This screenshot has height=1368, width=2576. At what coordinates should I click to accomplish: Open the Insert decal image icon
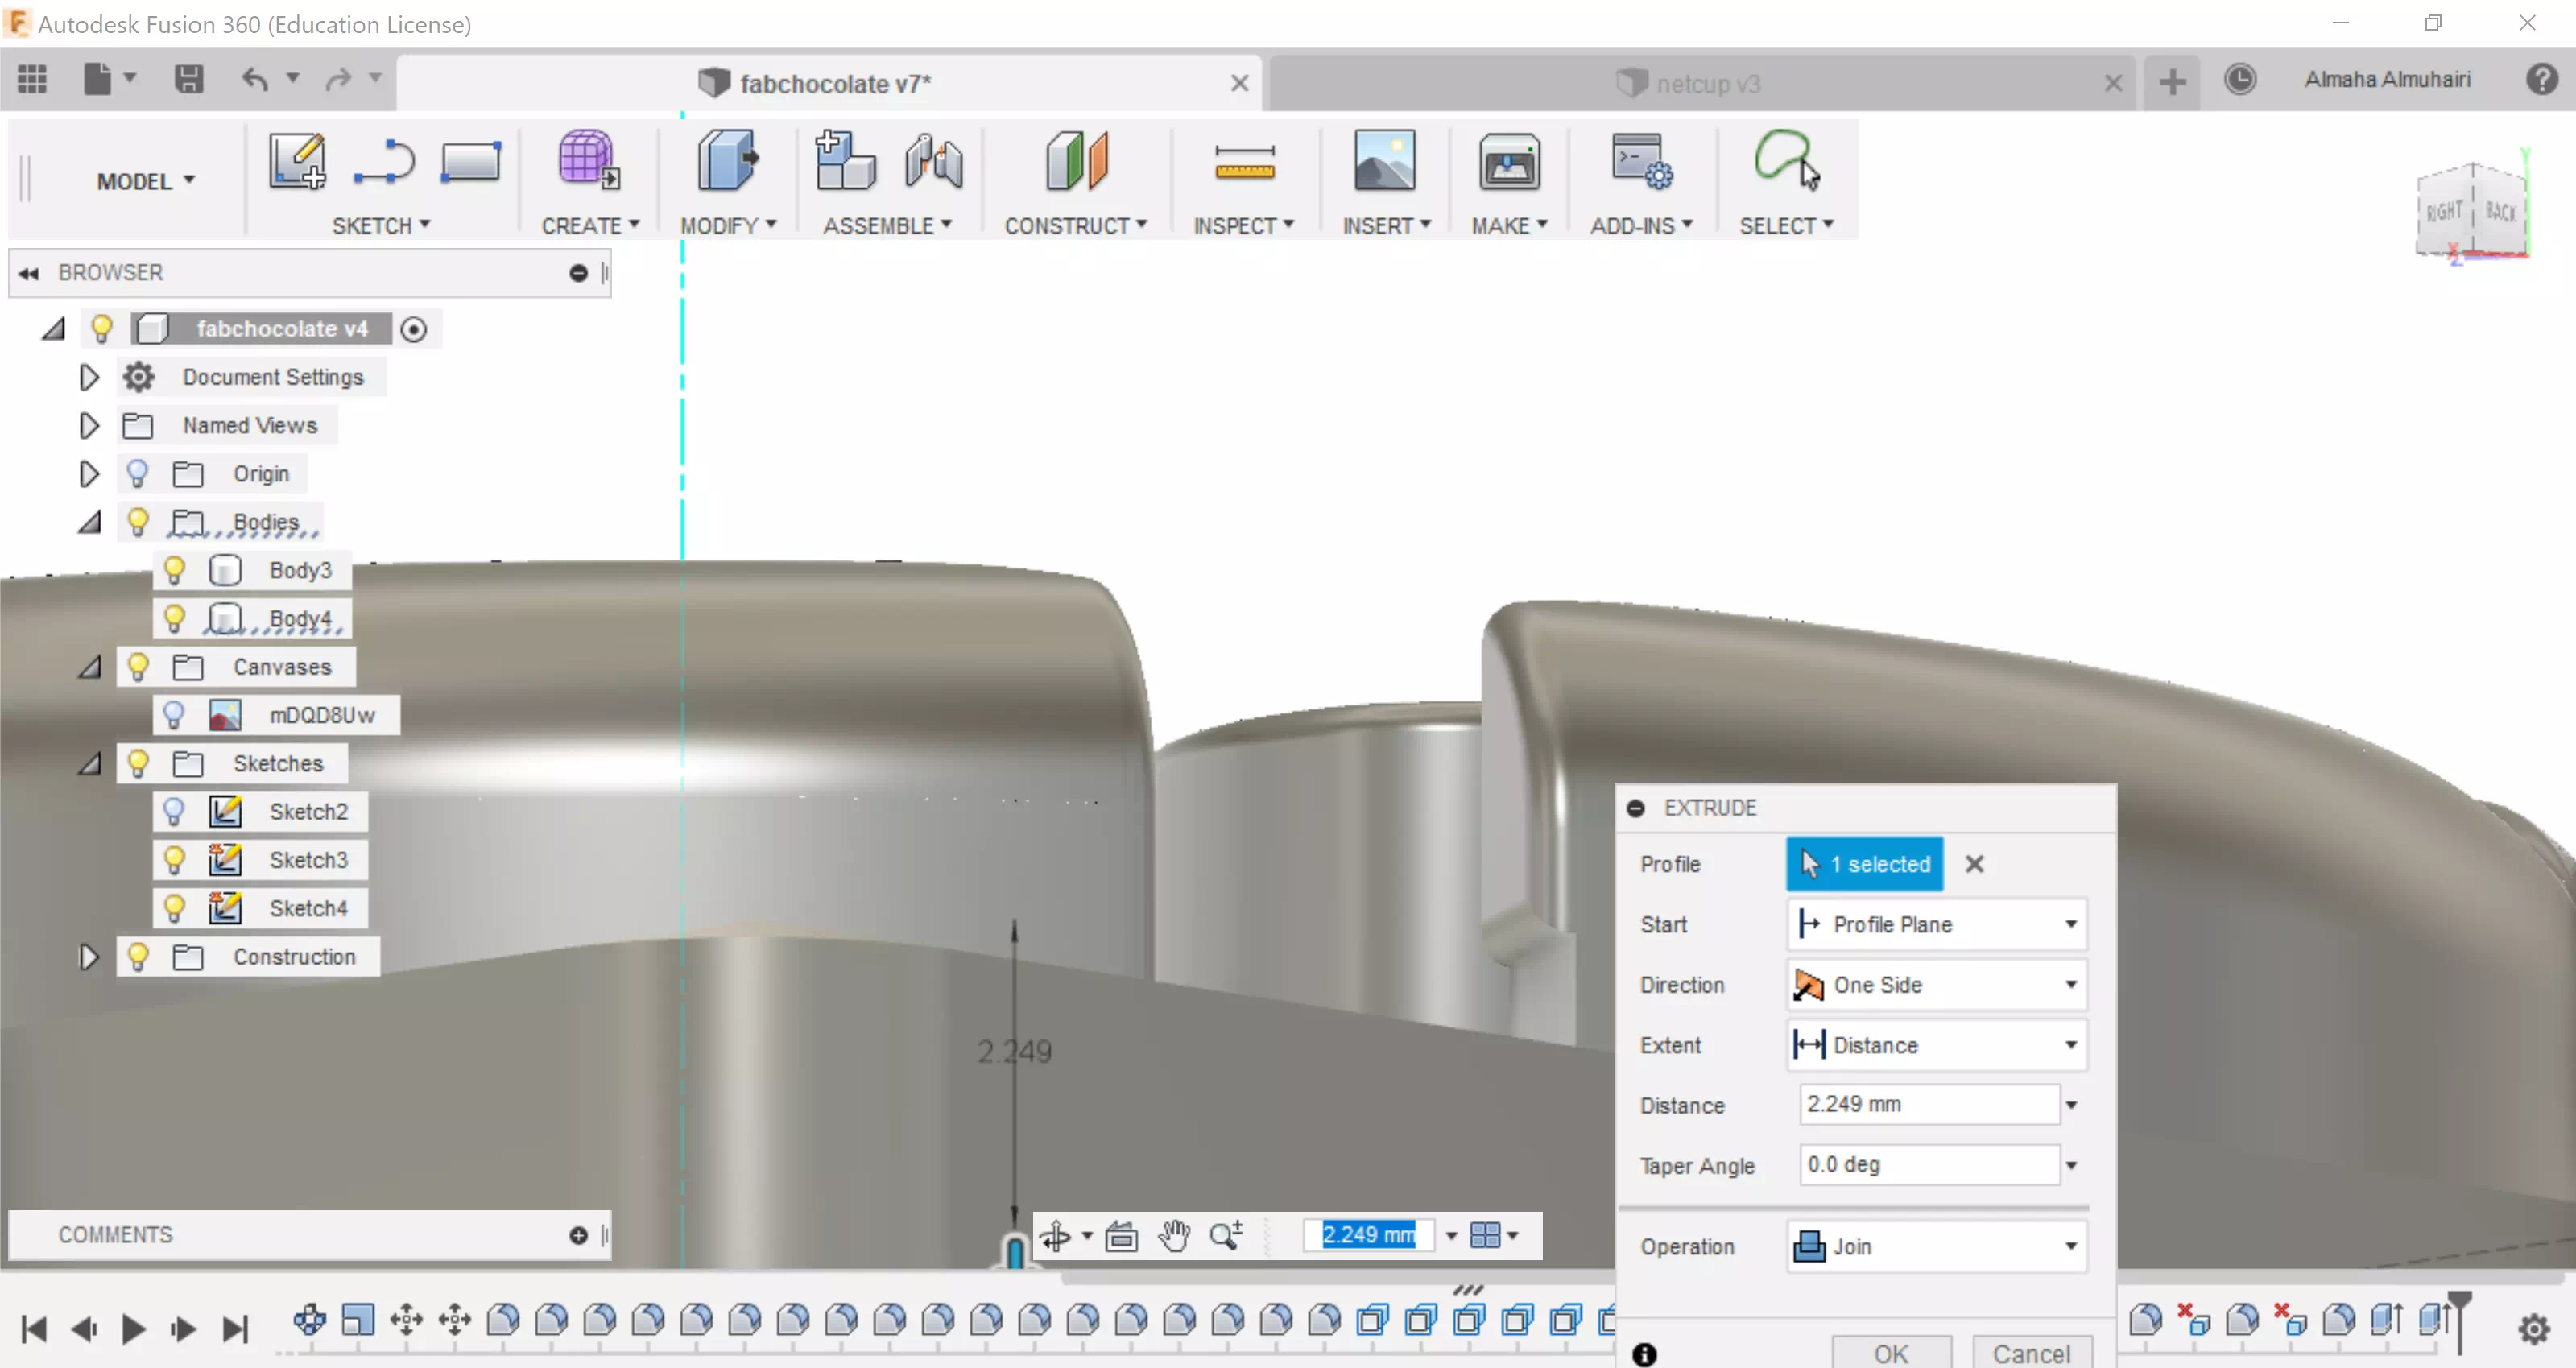[1384, 161]
